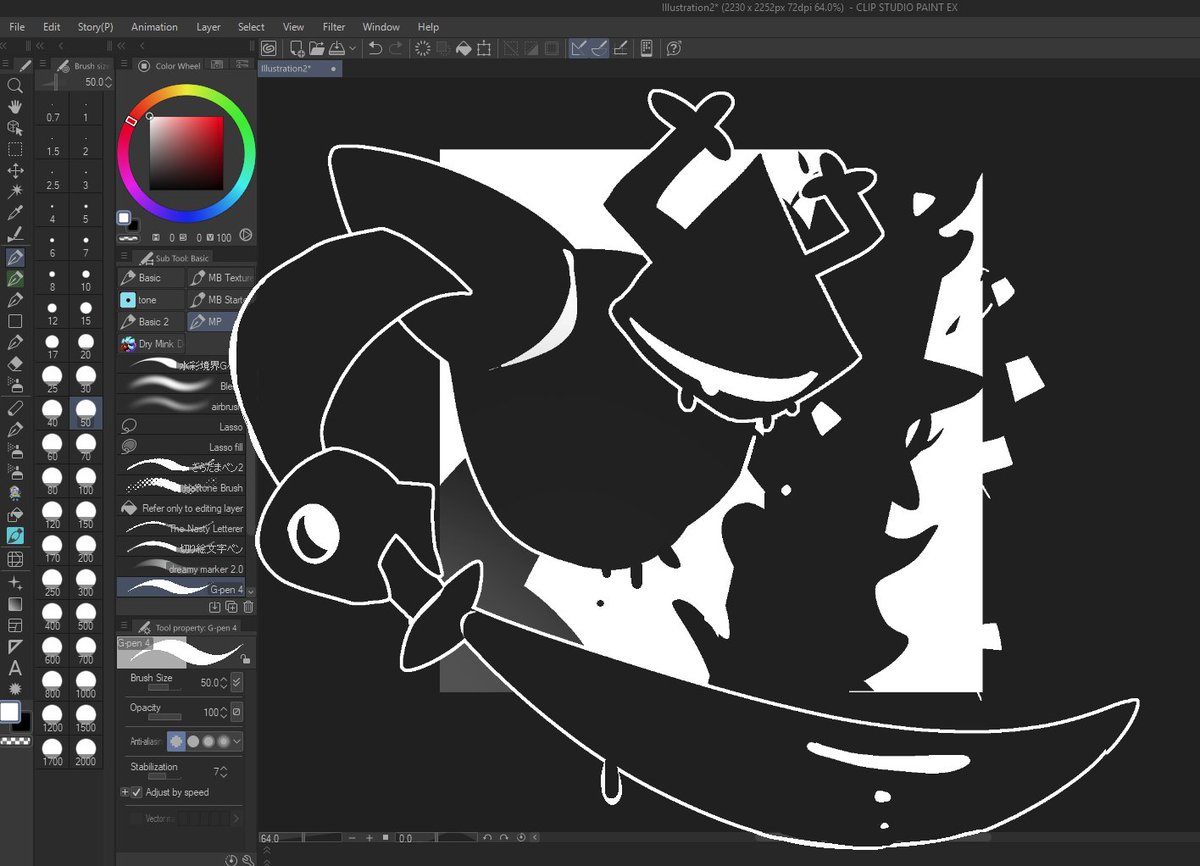Select the Eyedropper tool

click(15, 214)
